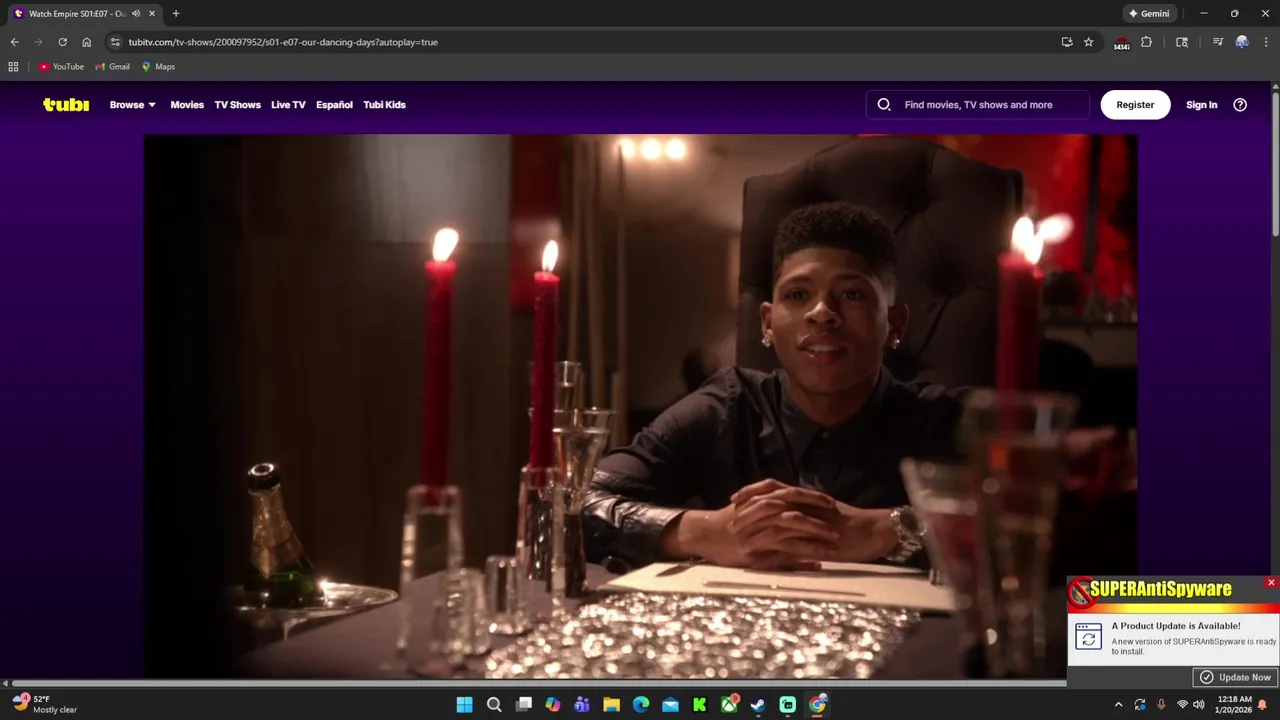Open Steam from the taskbar
The image size is (1280, 720).
click(758, 705)
